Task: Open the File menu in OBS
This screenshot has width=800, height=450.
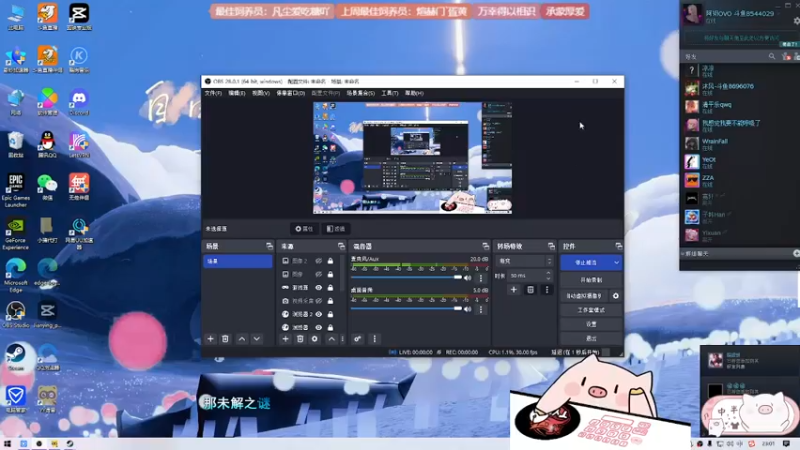Action: point(213,93)
